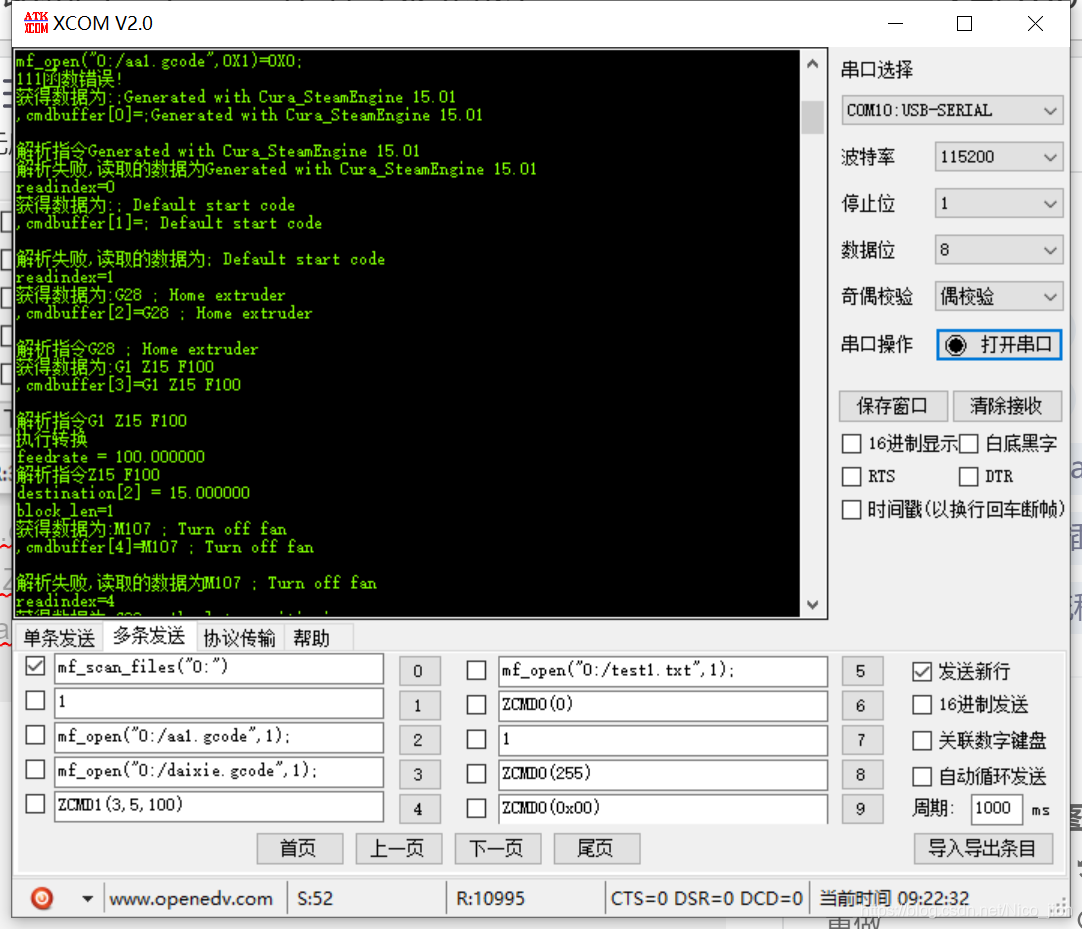Open the data bits dropdown showing 8

[999, 250]
